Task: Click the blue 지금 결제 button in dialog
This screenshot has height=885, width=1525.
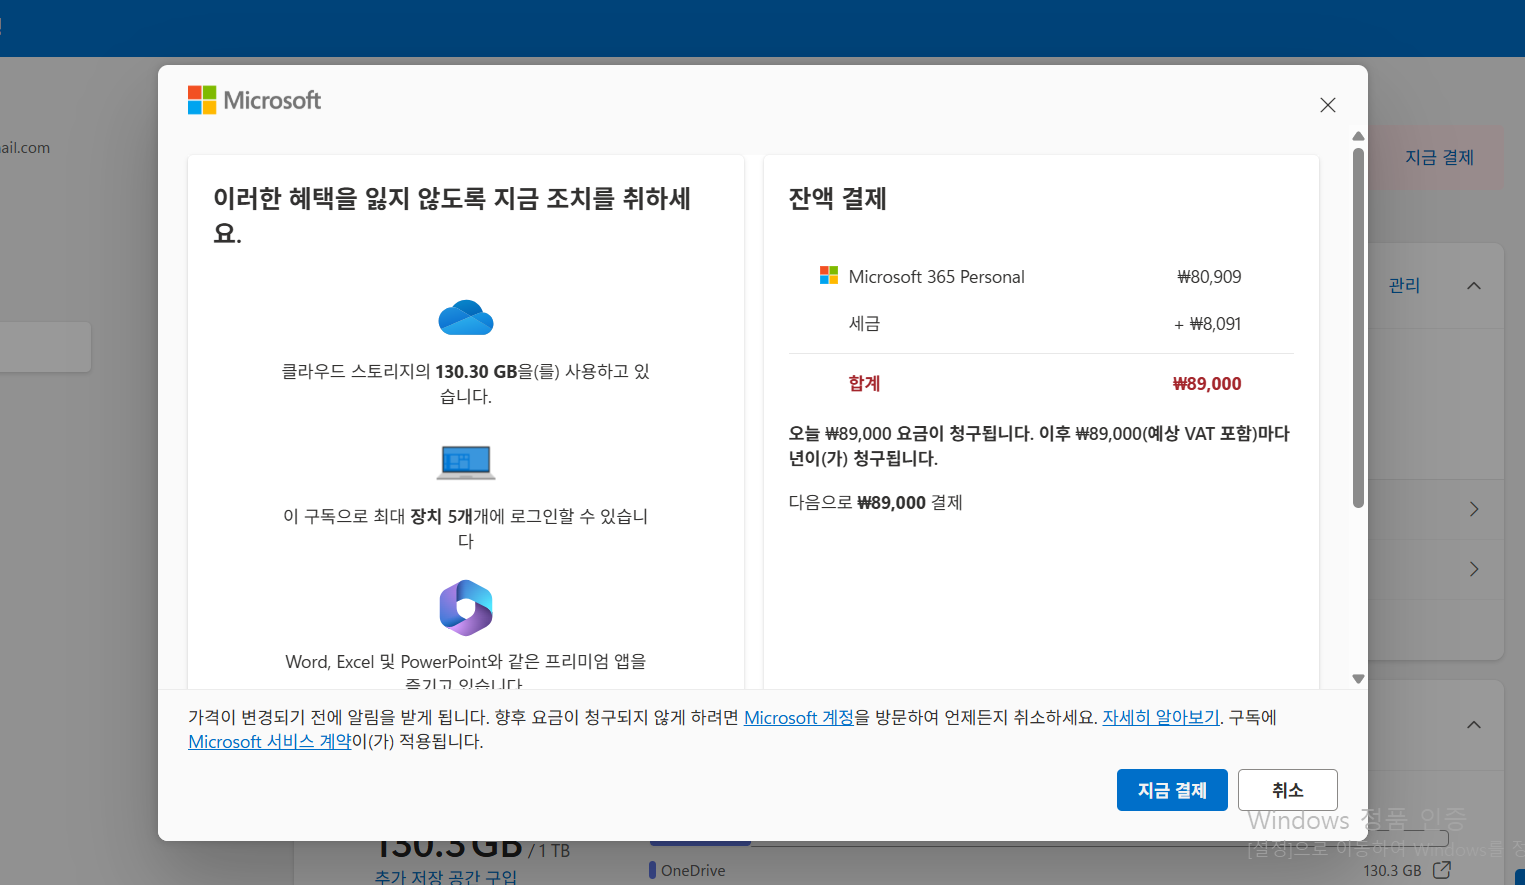Action: (1172, 790)
